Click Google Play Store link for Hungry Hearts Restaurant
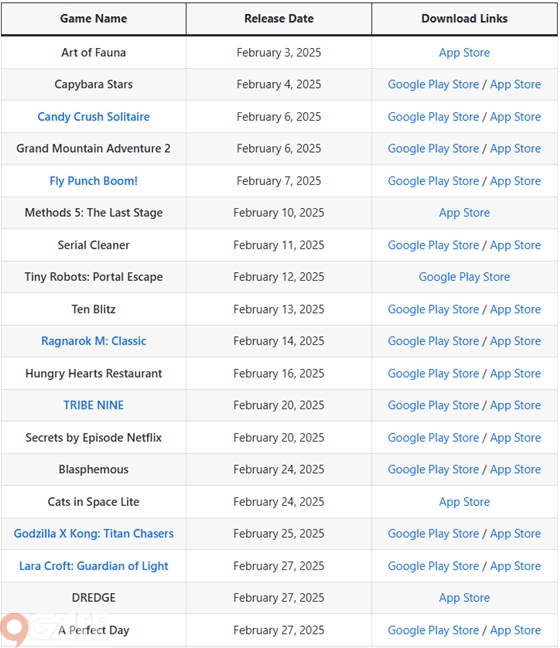The height and width of the screenshot is (648, 560). [433, 374]
